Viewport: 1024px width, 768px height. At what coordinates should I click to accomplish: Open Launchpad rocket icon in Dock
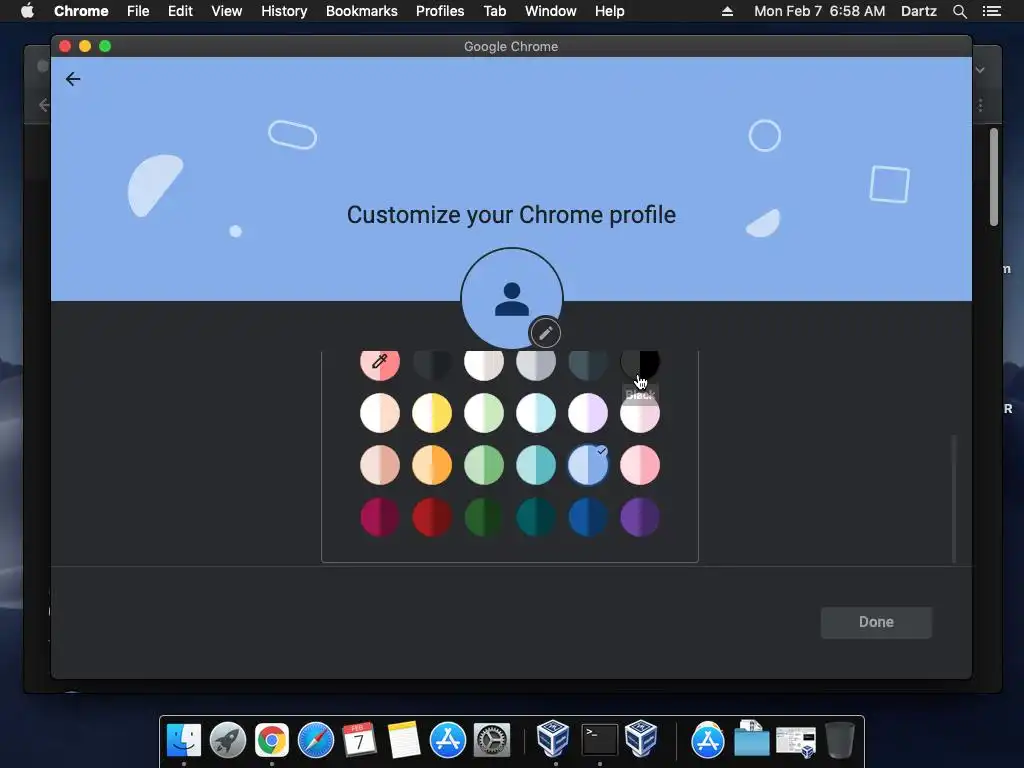point(228,740)
